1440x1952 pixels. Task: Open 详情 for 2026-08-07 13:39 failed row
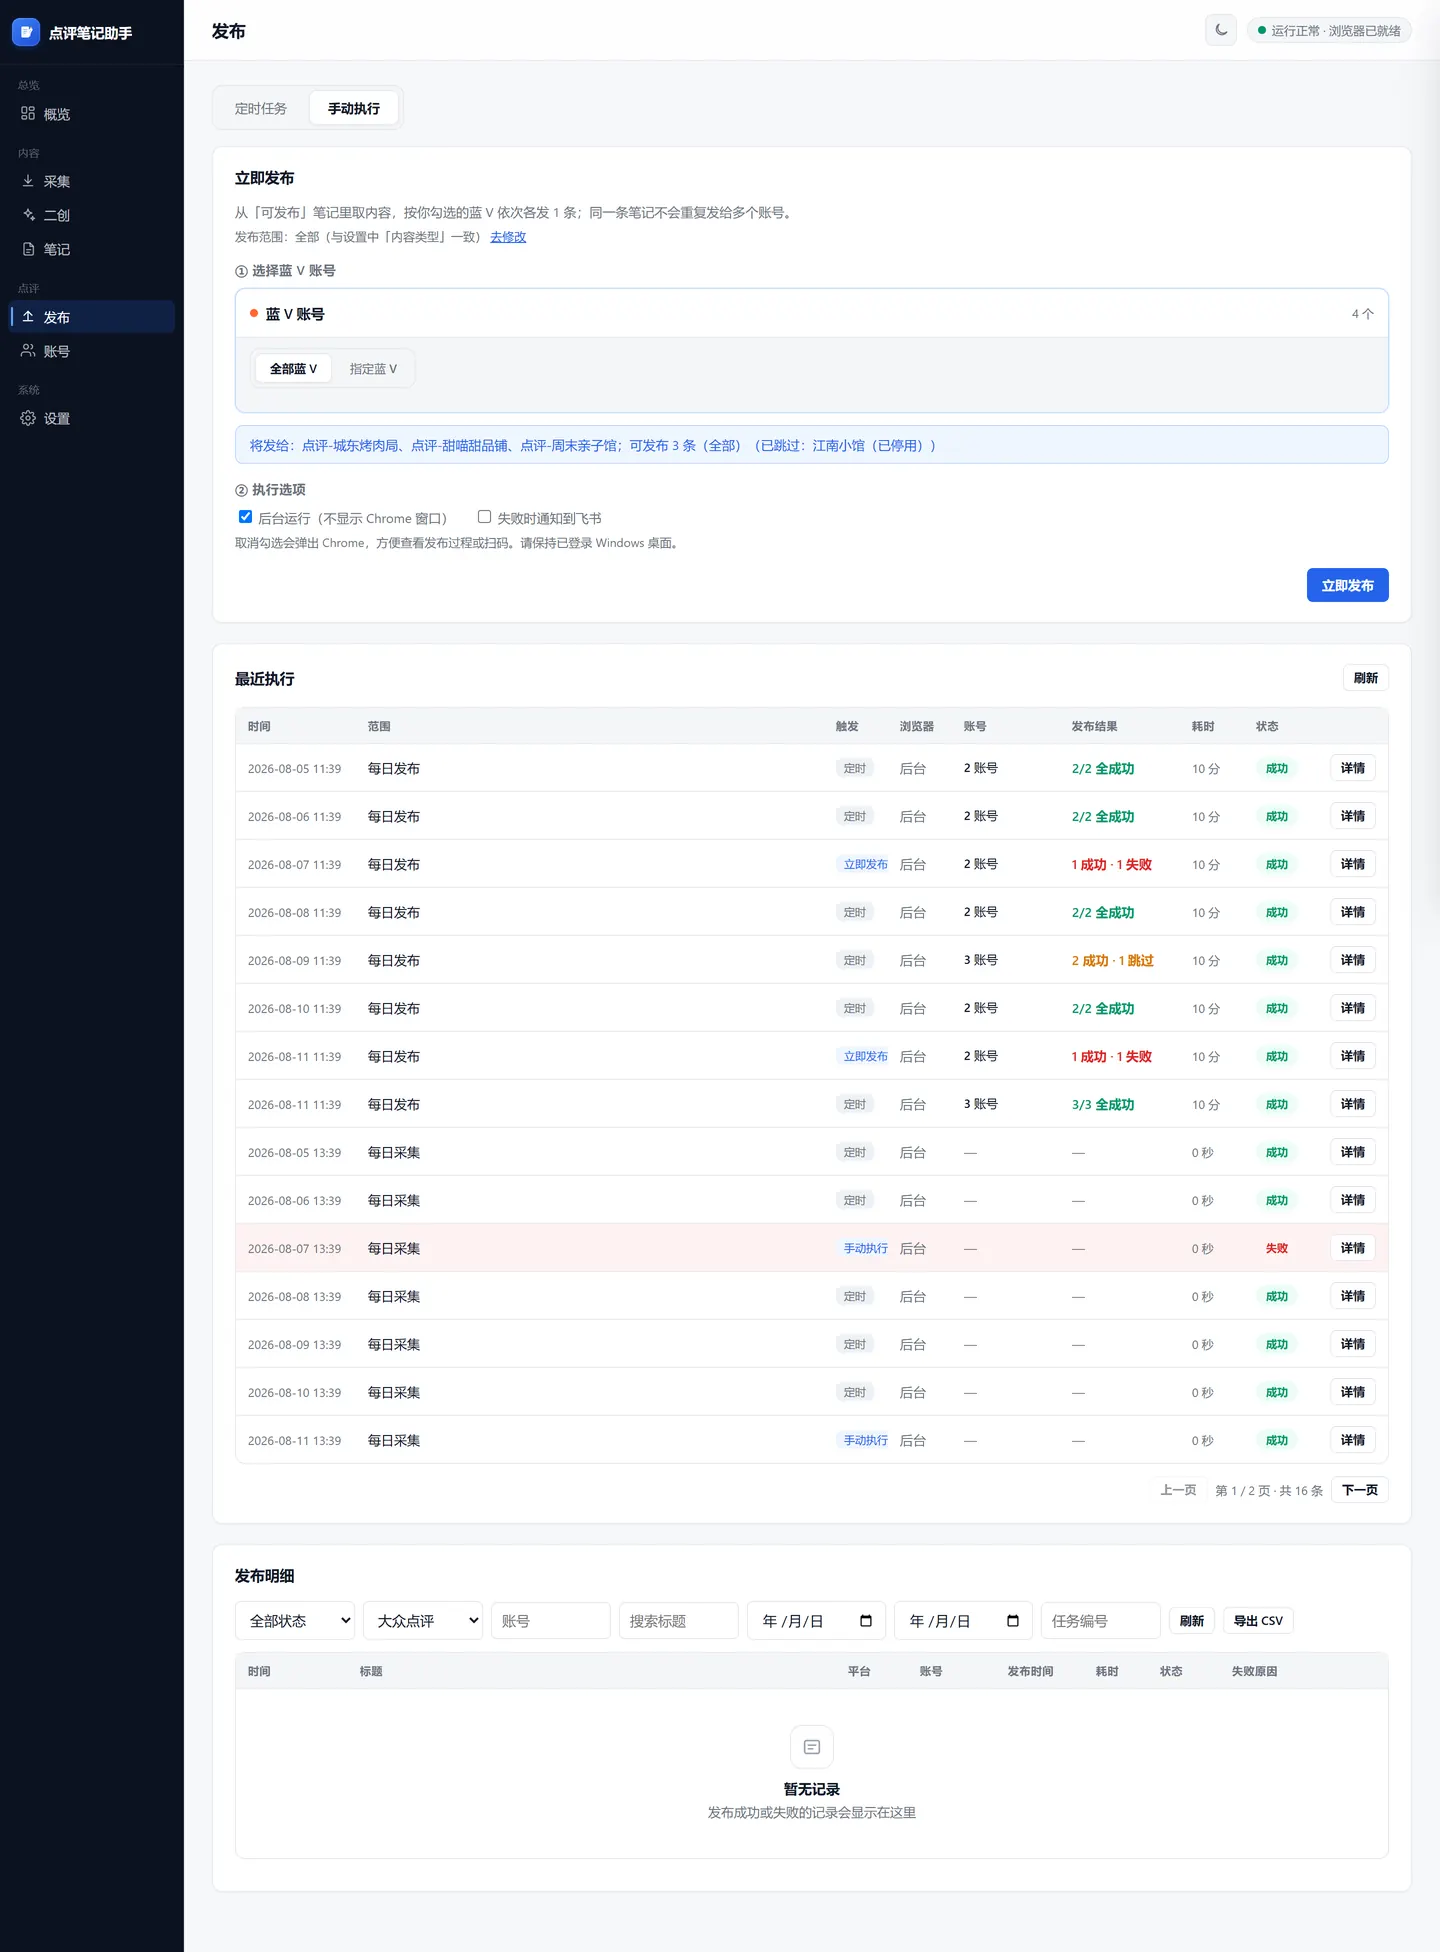1353,1248
